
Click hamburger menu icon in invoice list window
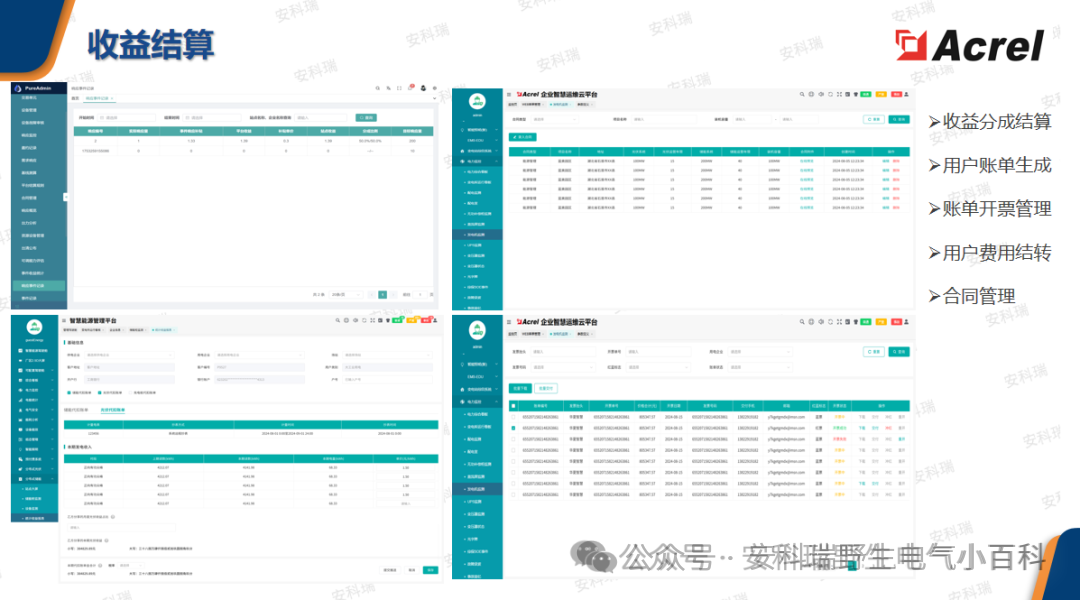point(509,322)
